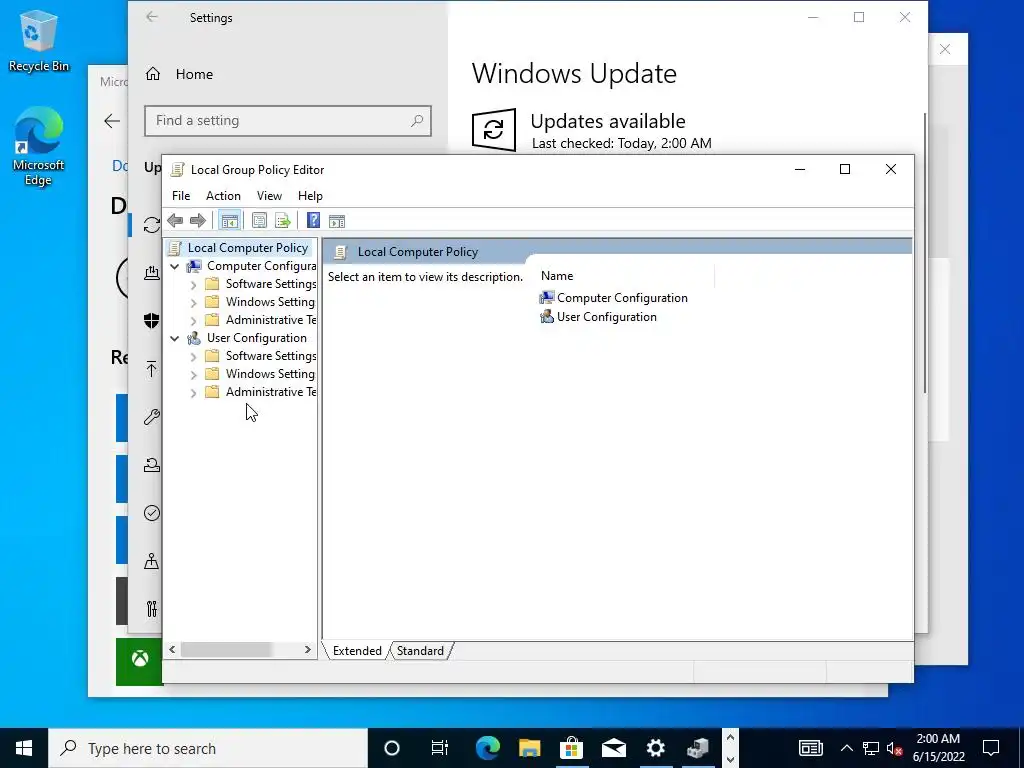1024x768 pixels.
Task: Expand Software Settings under User Configuration
Action: click(x=193, y=357)
